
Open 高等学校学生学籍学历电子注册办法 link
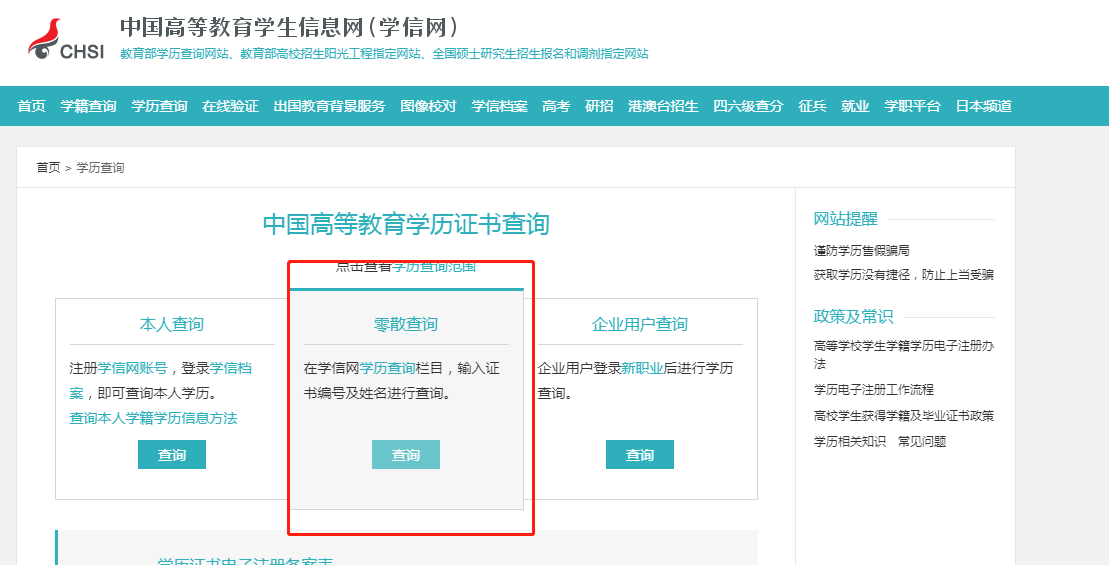pyautogui.click(x=904, y=354)
